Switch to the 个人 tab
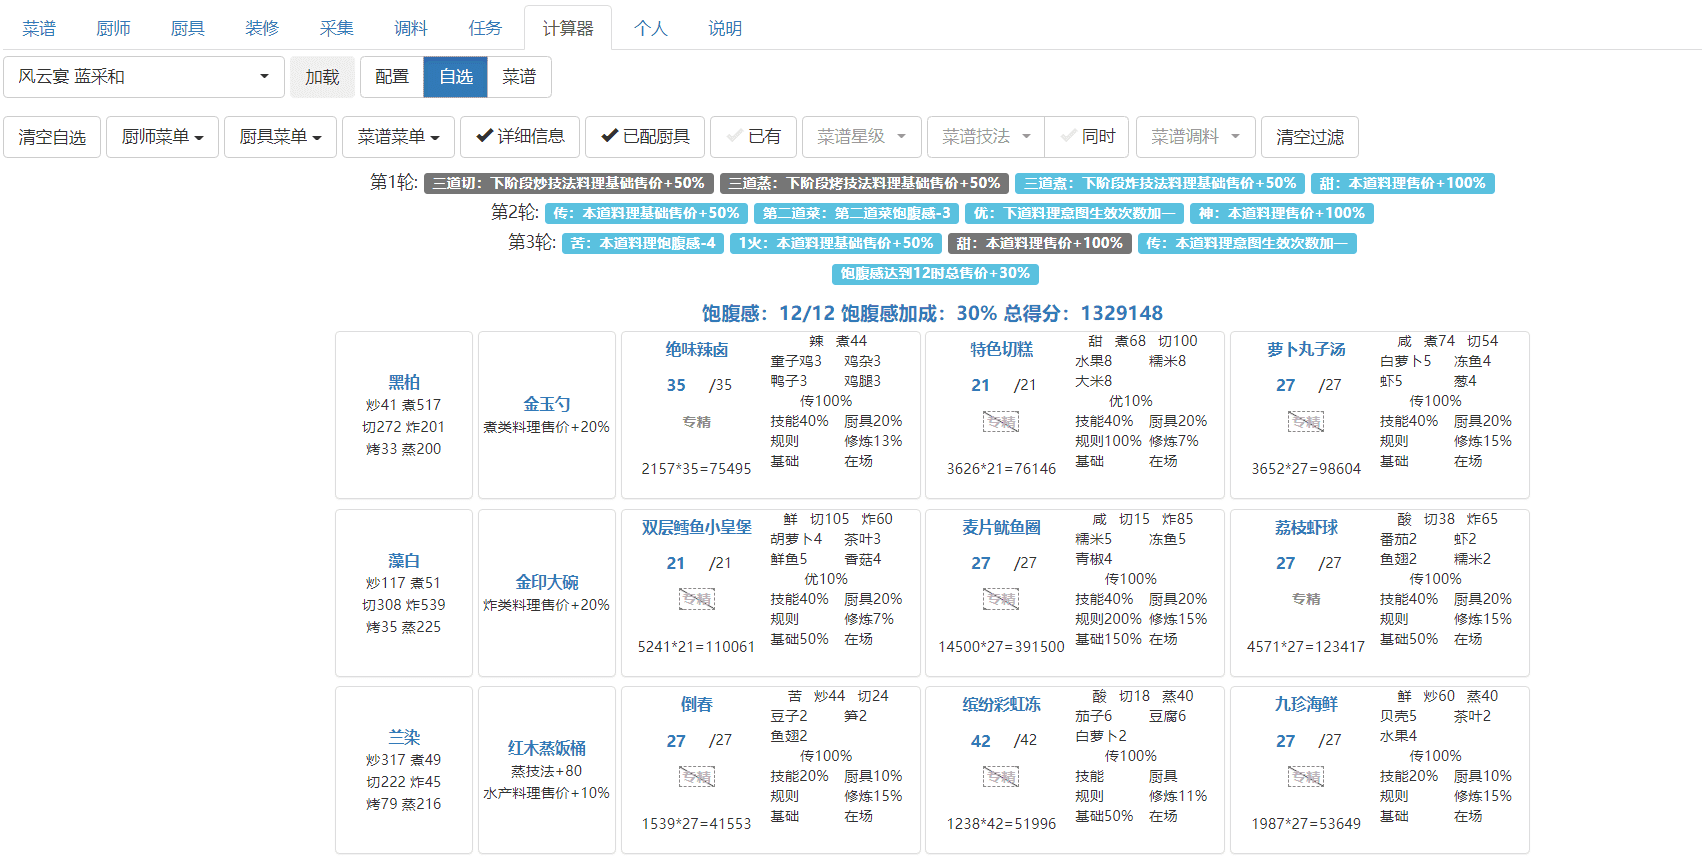Viewport: 1702px width, 858px height. pyautogui.click(x=650, y=28)
